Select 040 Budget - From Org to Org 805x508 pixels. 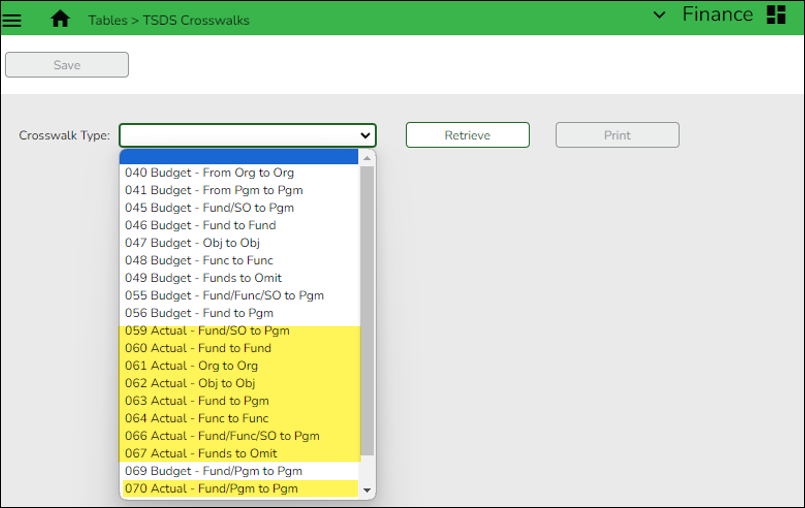tap(209, 173)
